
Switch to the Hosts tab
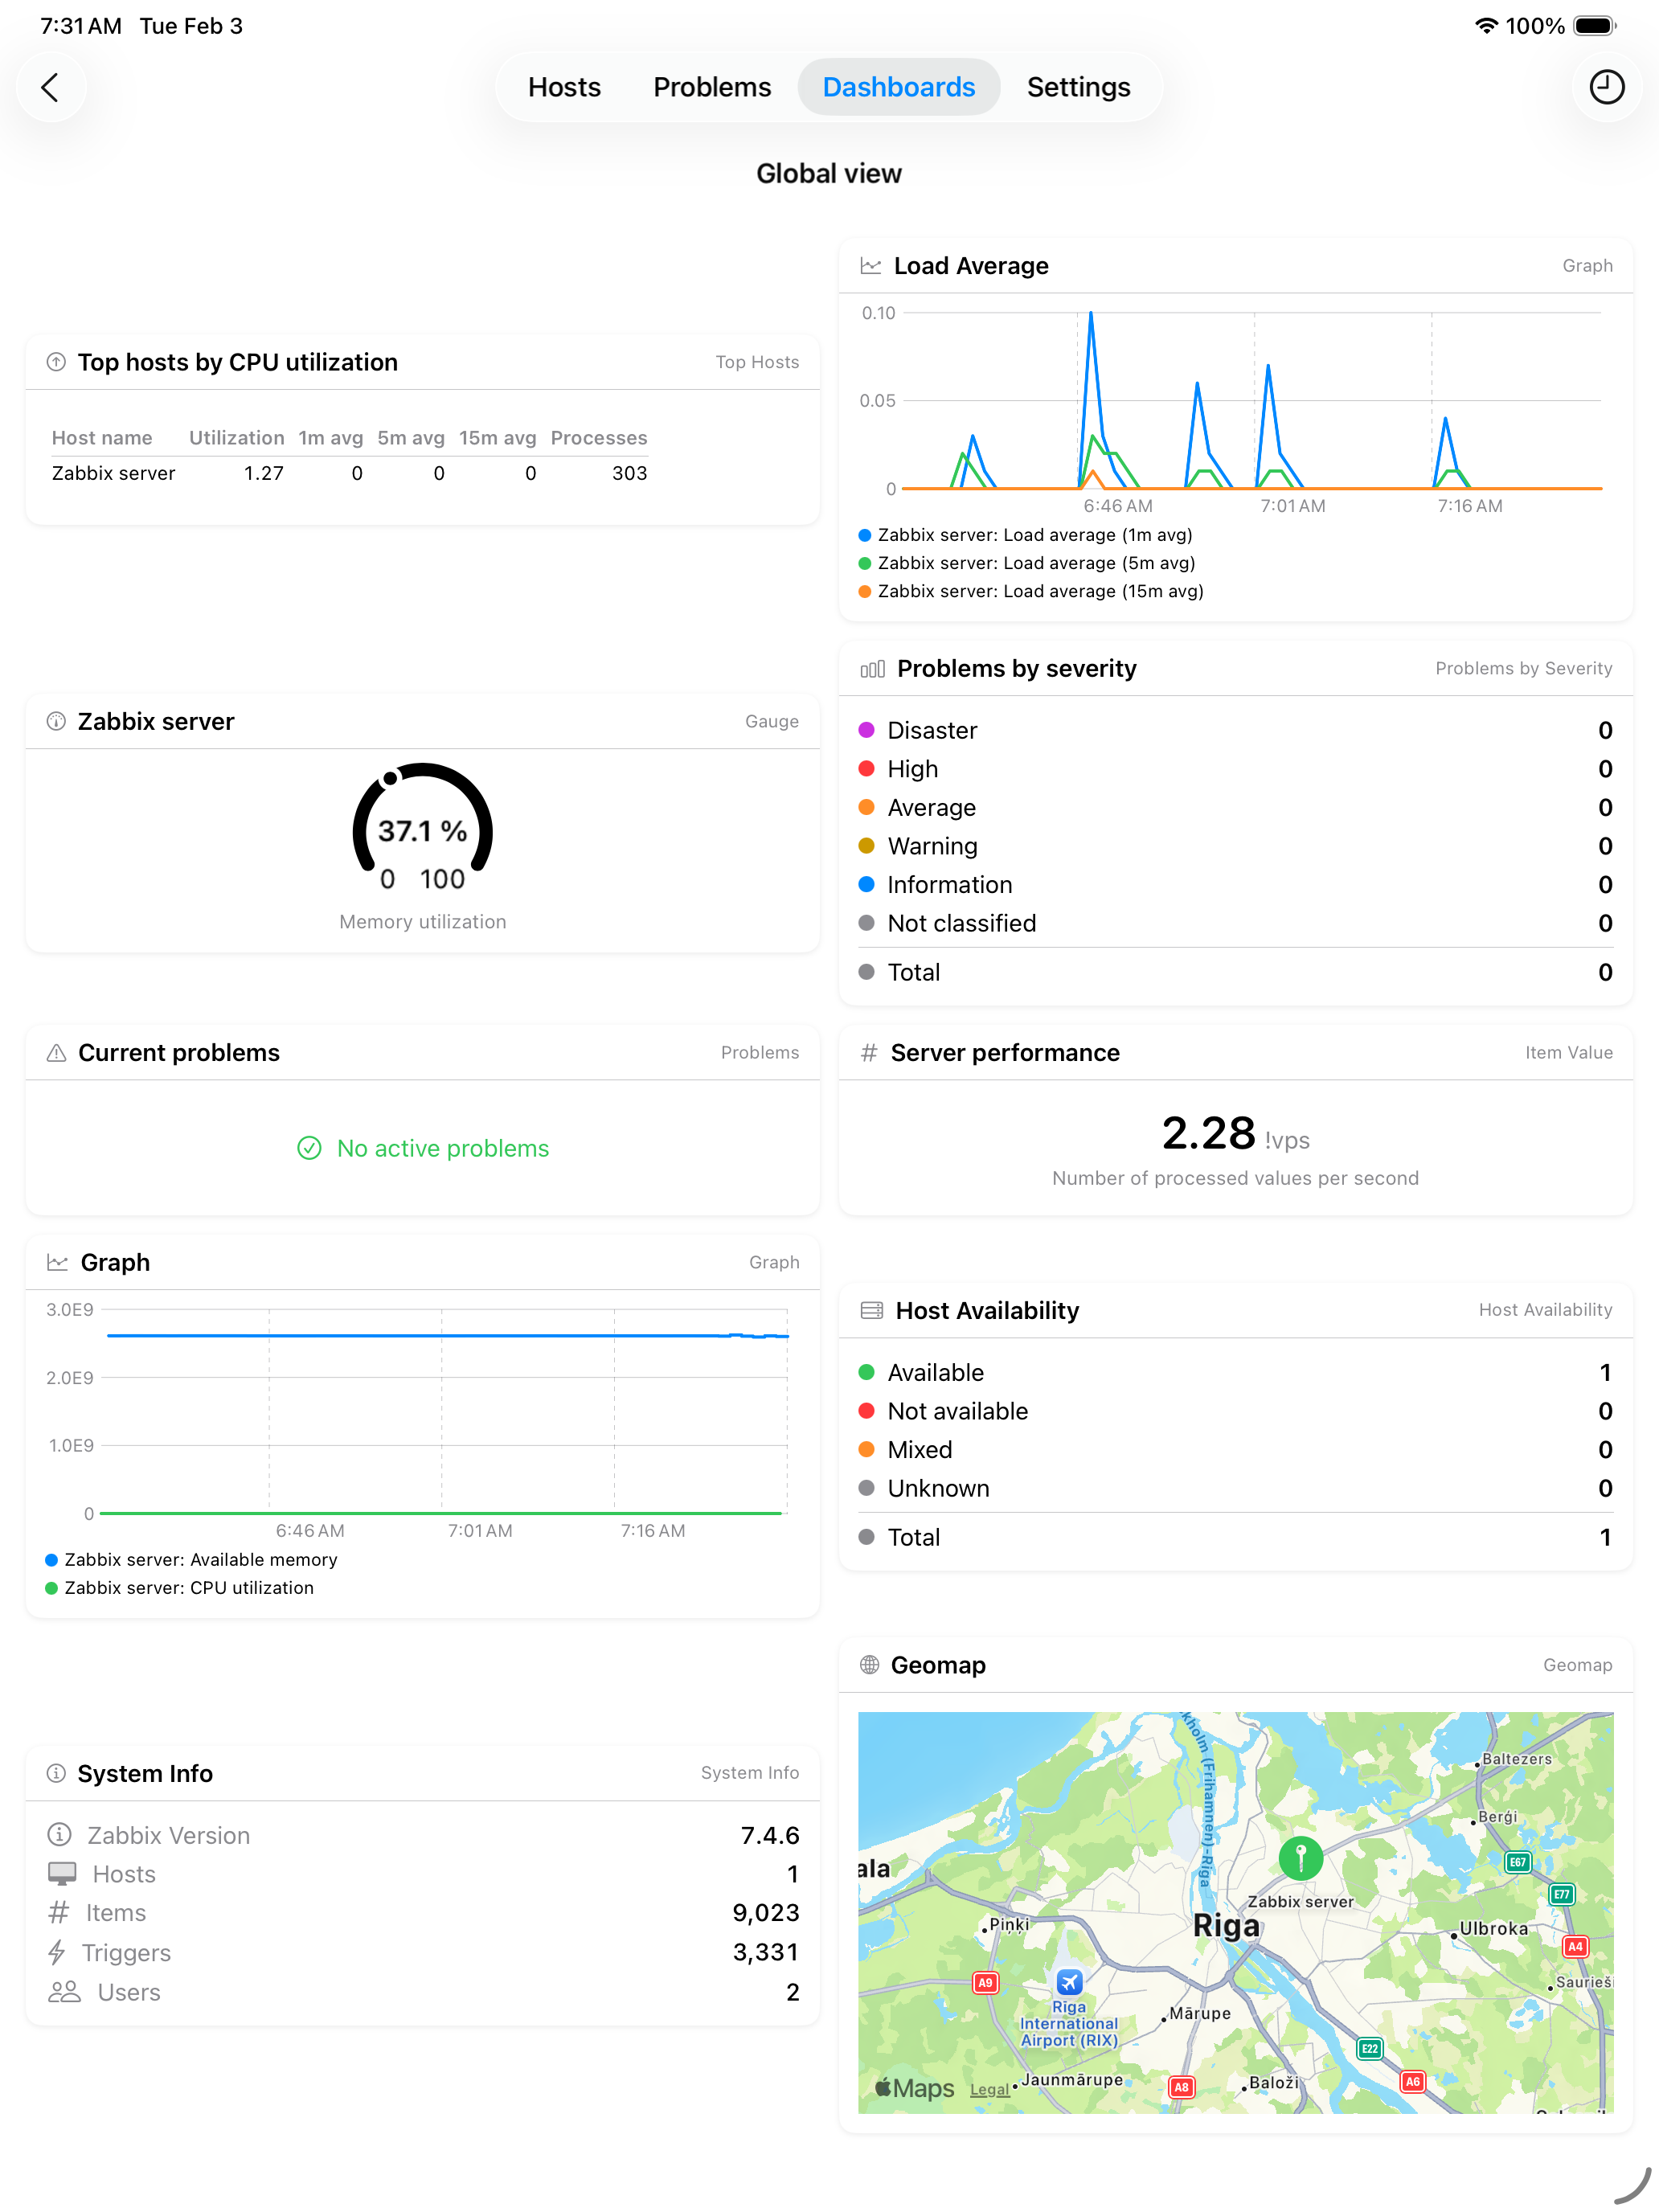pos(564,87)
